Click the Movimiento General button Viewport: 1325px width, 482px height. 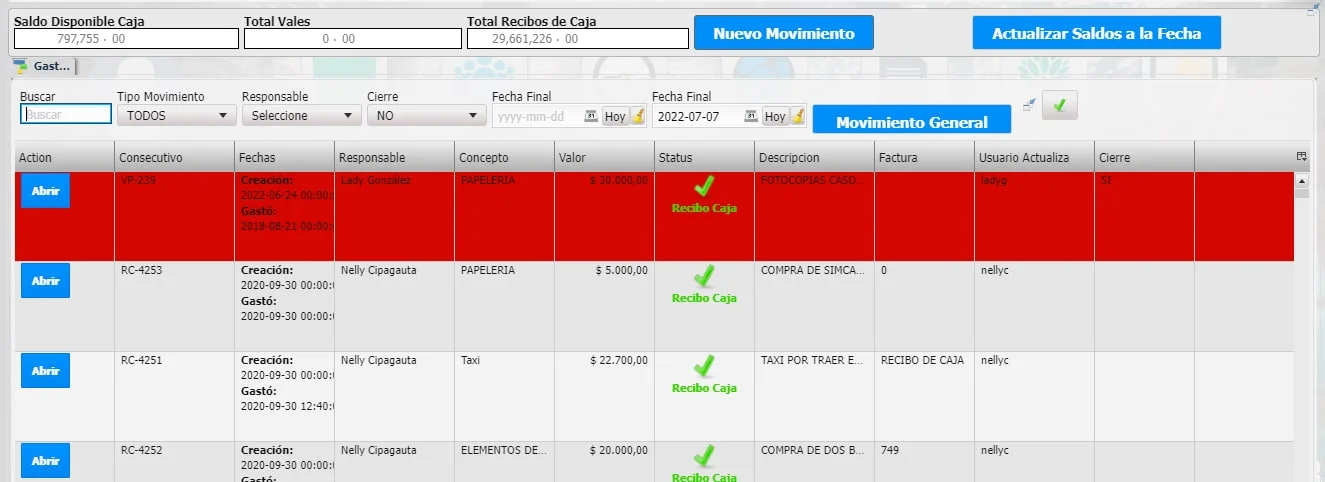(911, 122)
